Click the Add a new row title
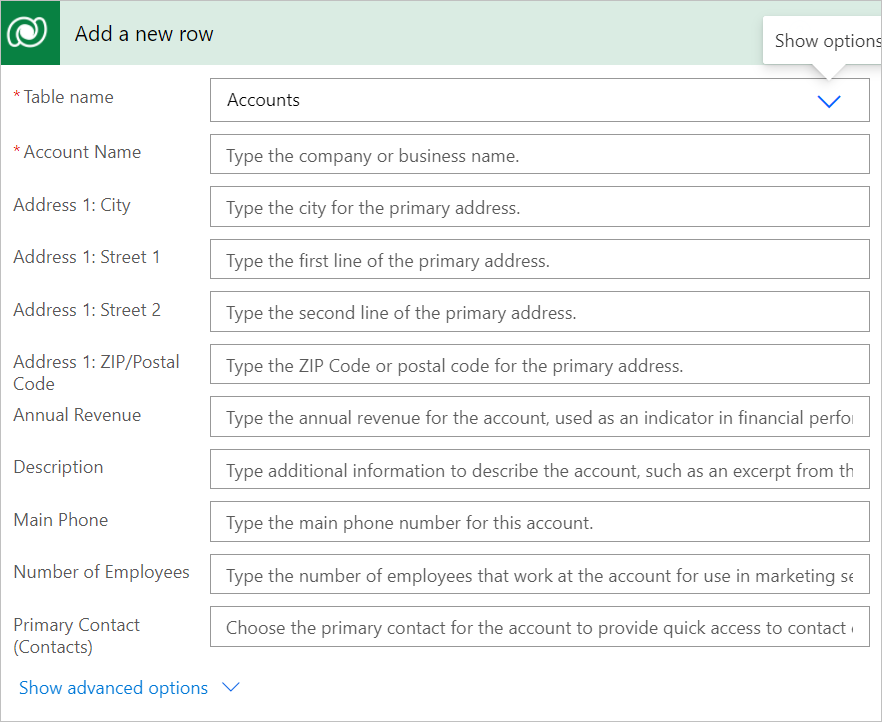 coord(143,33)
